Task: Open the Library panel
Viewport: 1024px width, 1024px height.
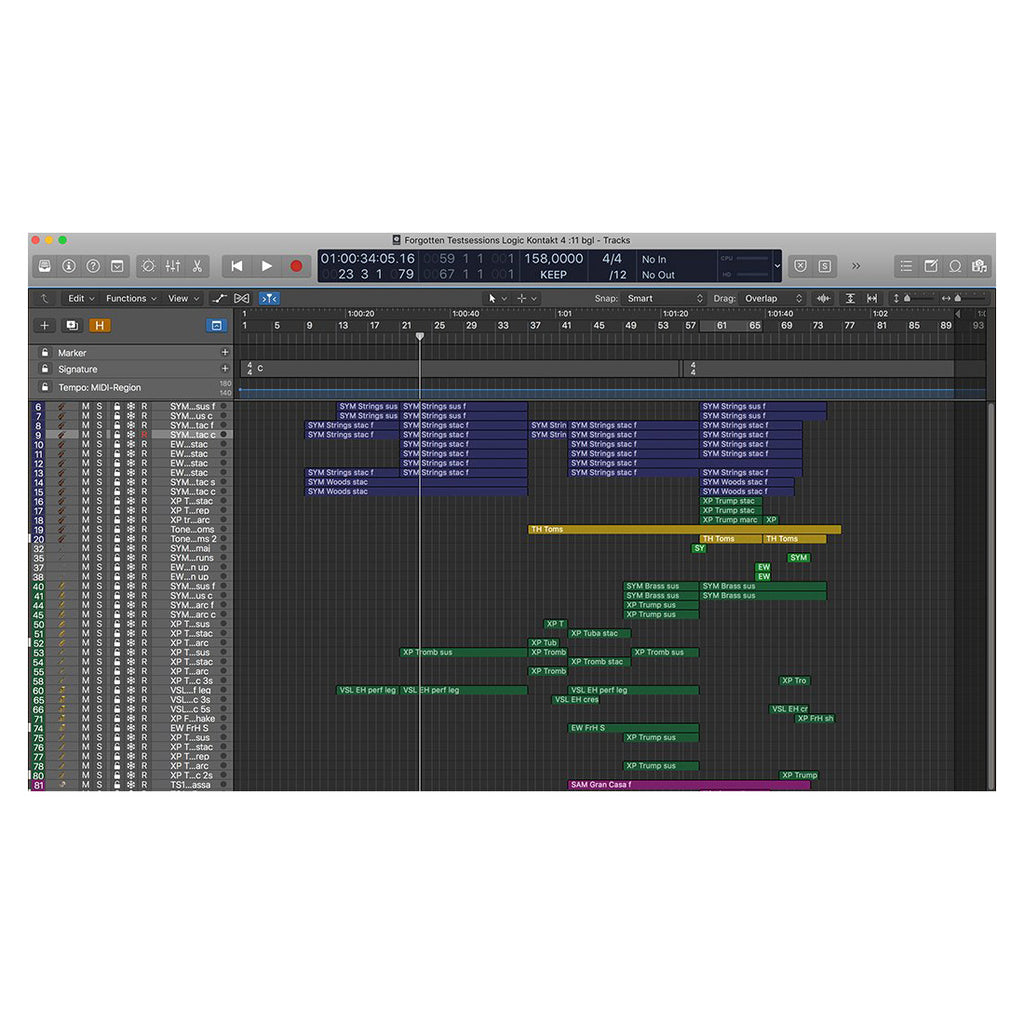Action: coord(44,266)
